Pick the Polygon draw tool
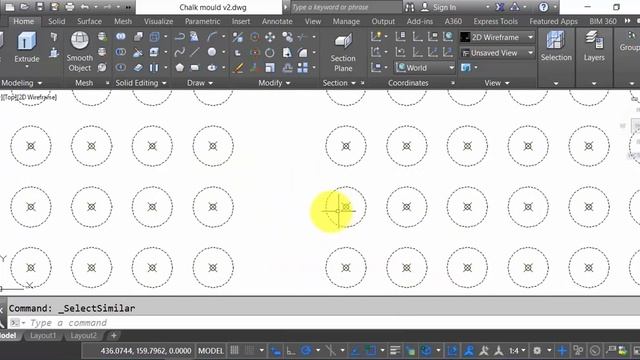 click(x=180, y=67)
